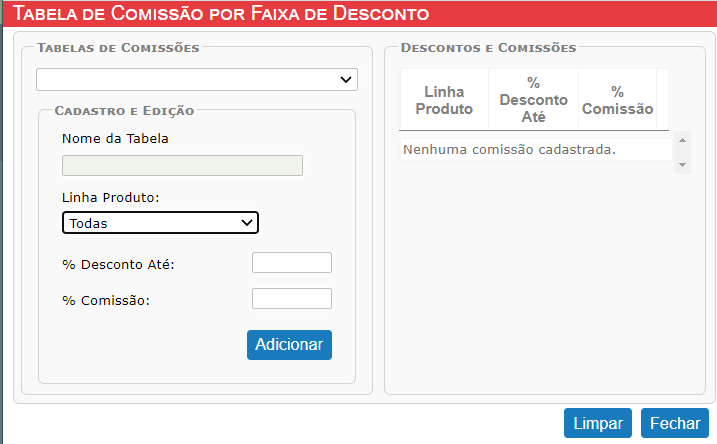Click the Adicionar button
Viewport: 717px width, 444px height.
[289, 345]
